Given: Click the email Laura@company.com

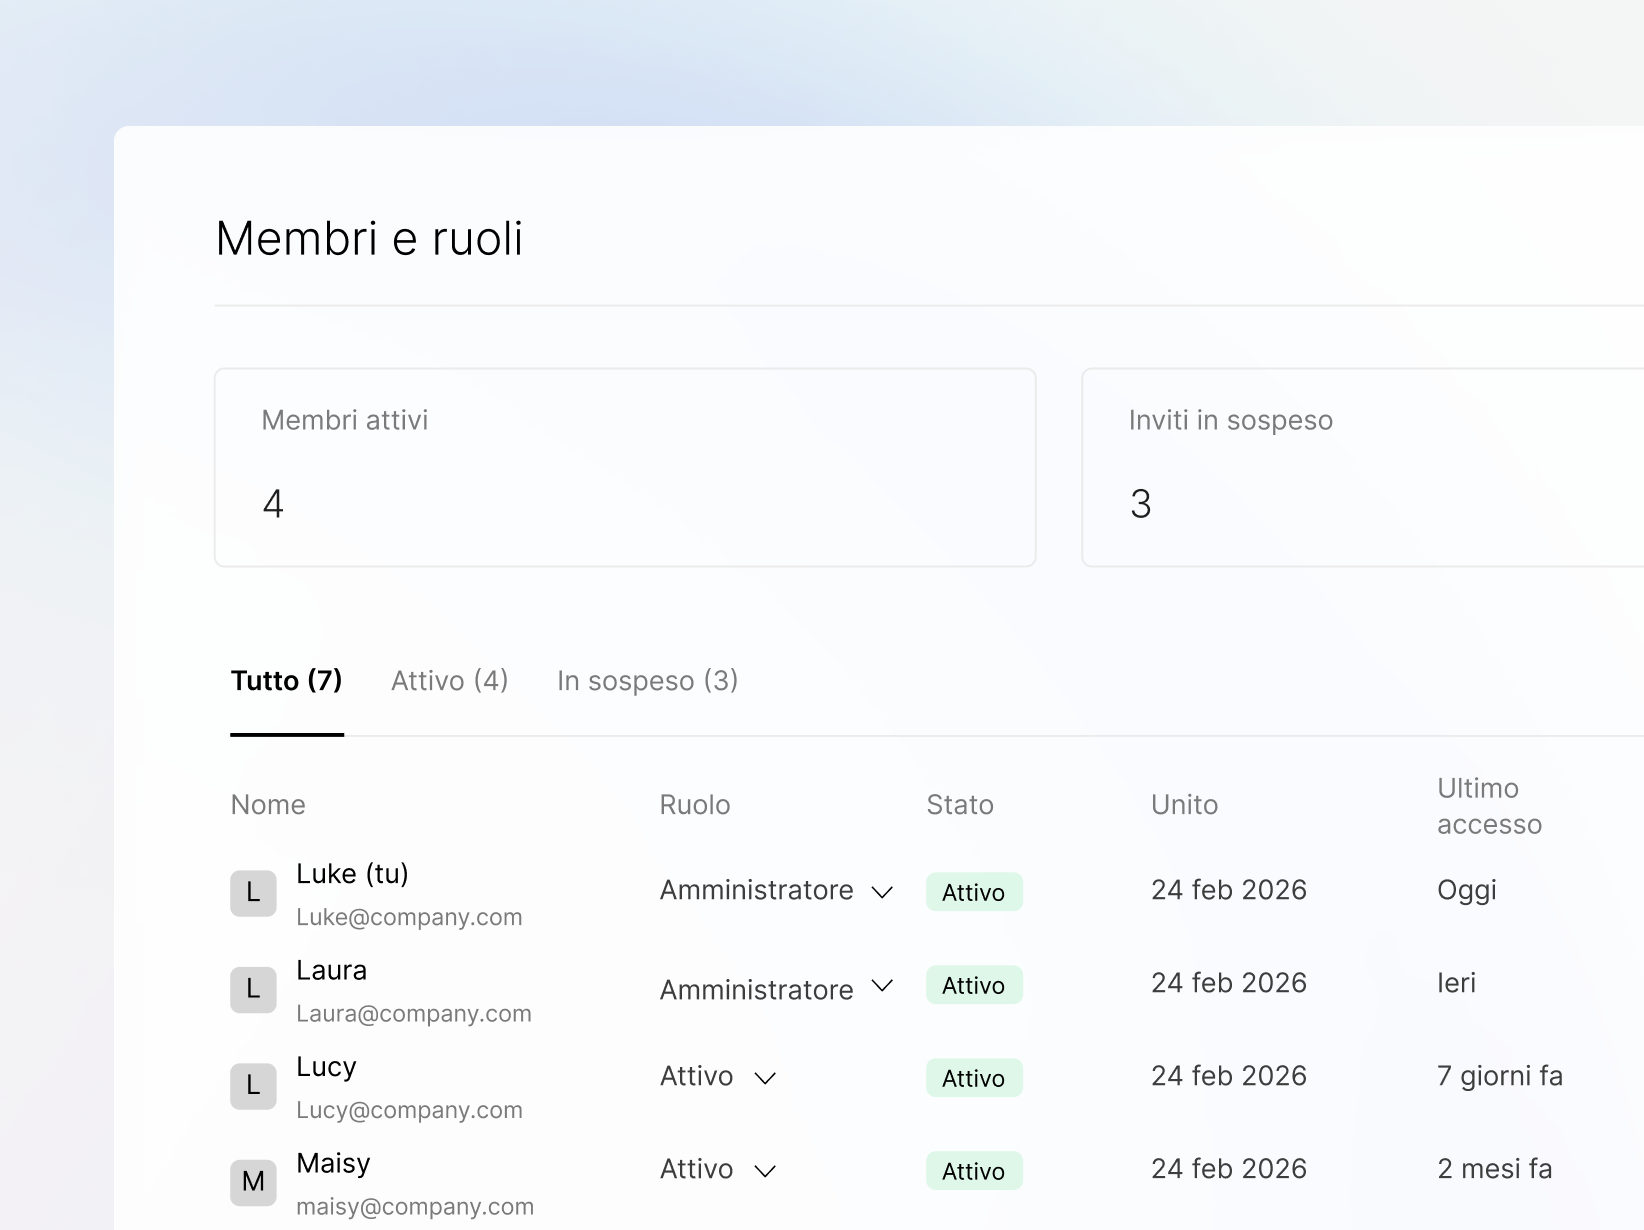Looking at the screenshot, I should (414, 1014).
